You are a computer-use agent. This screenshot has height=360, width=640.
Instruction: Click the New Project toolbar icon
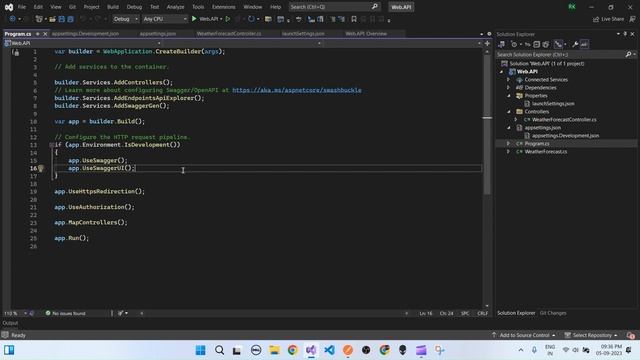tap(39, 19)
